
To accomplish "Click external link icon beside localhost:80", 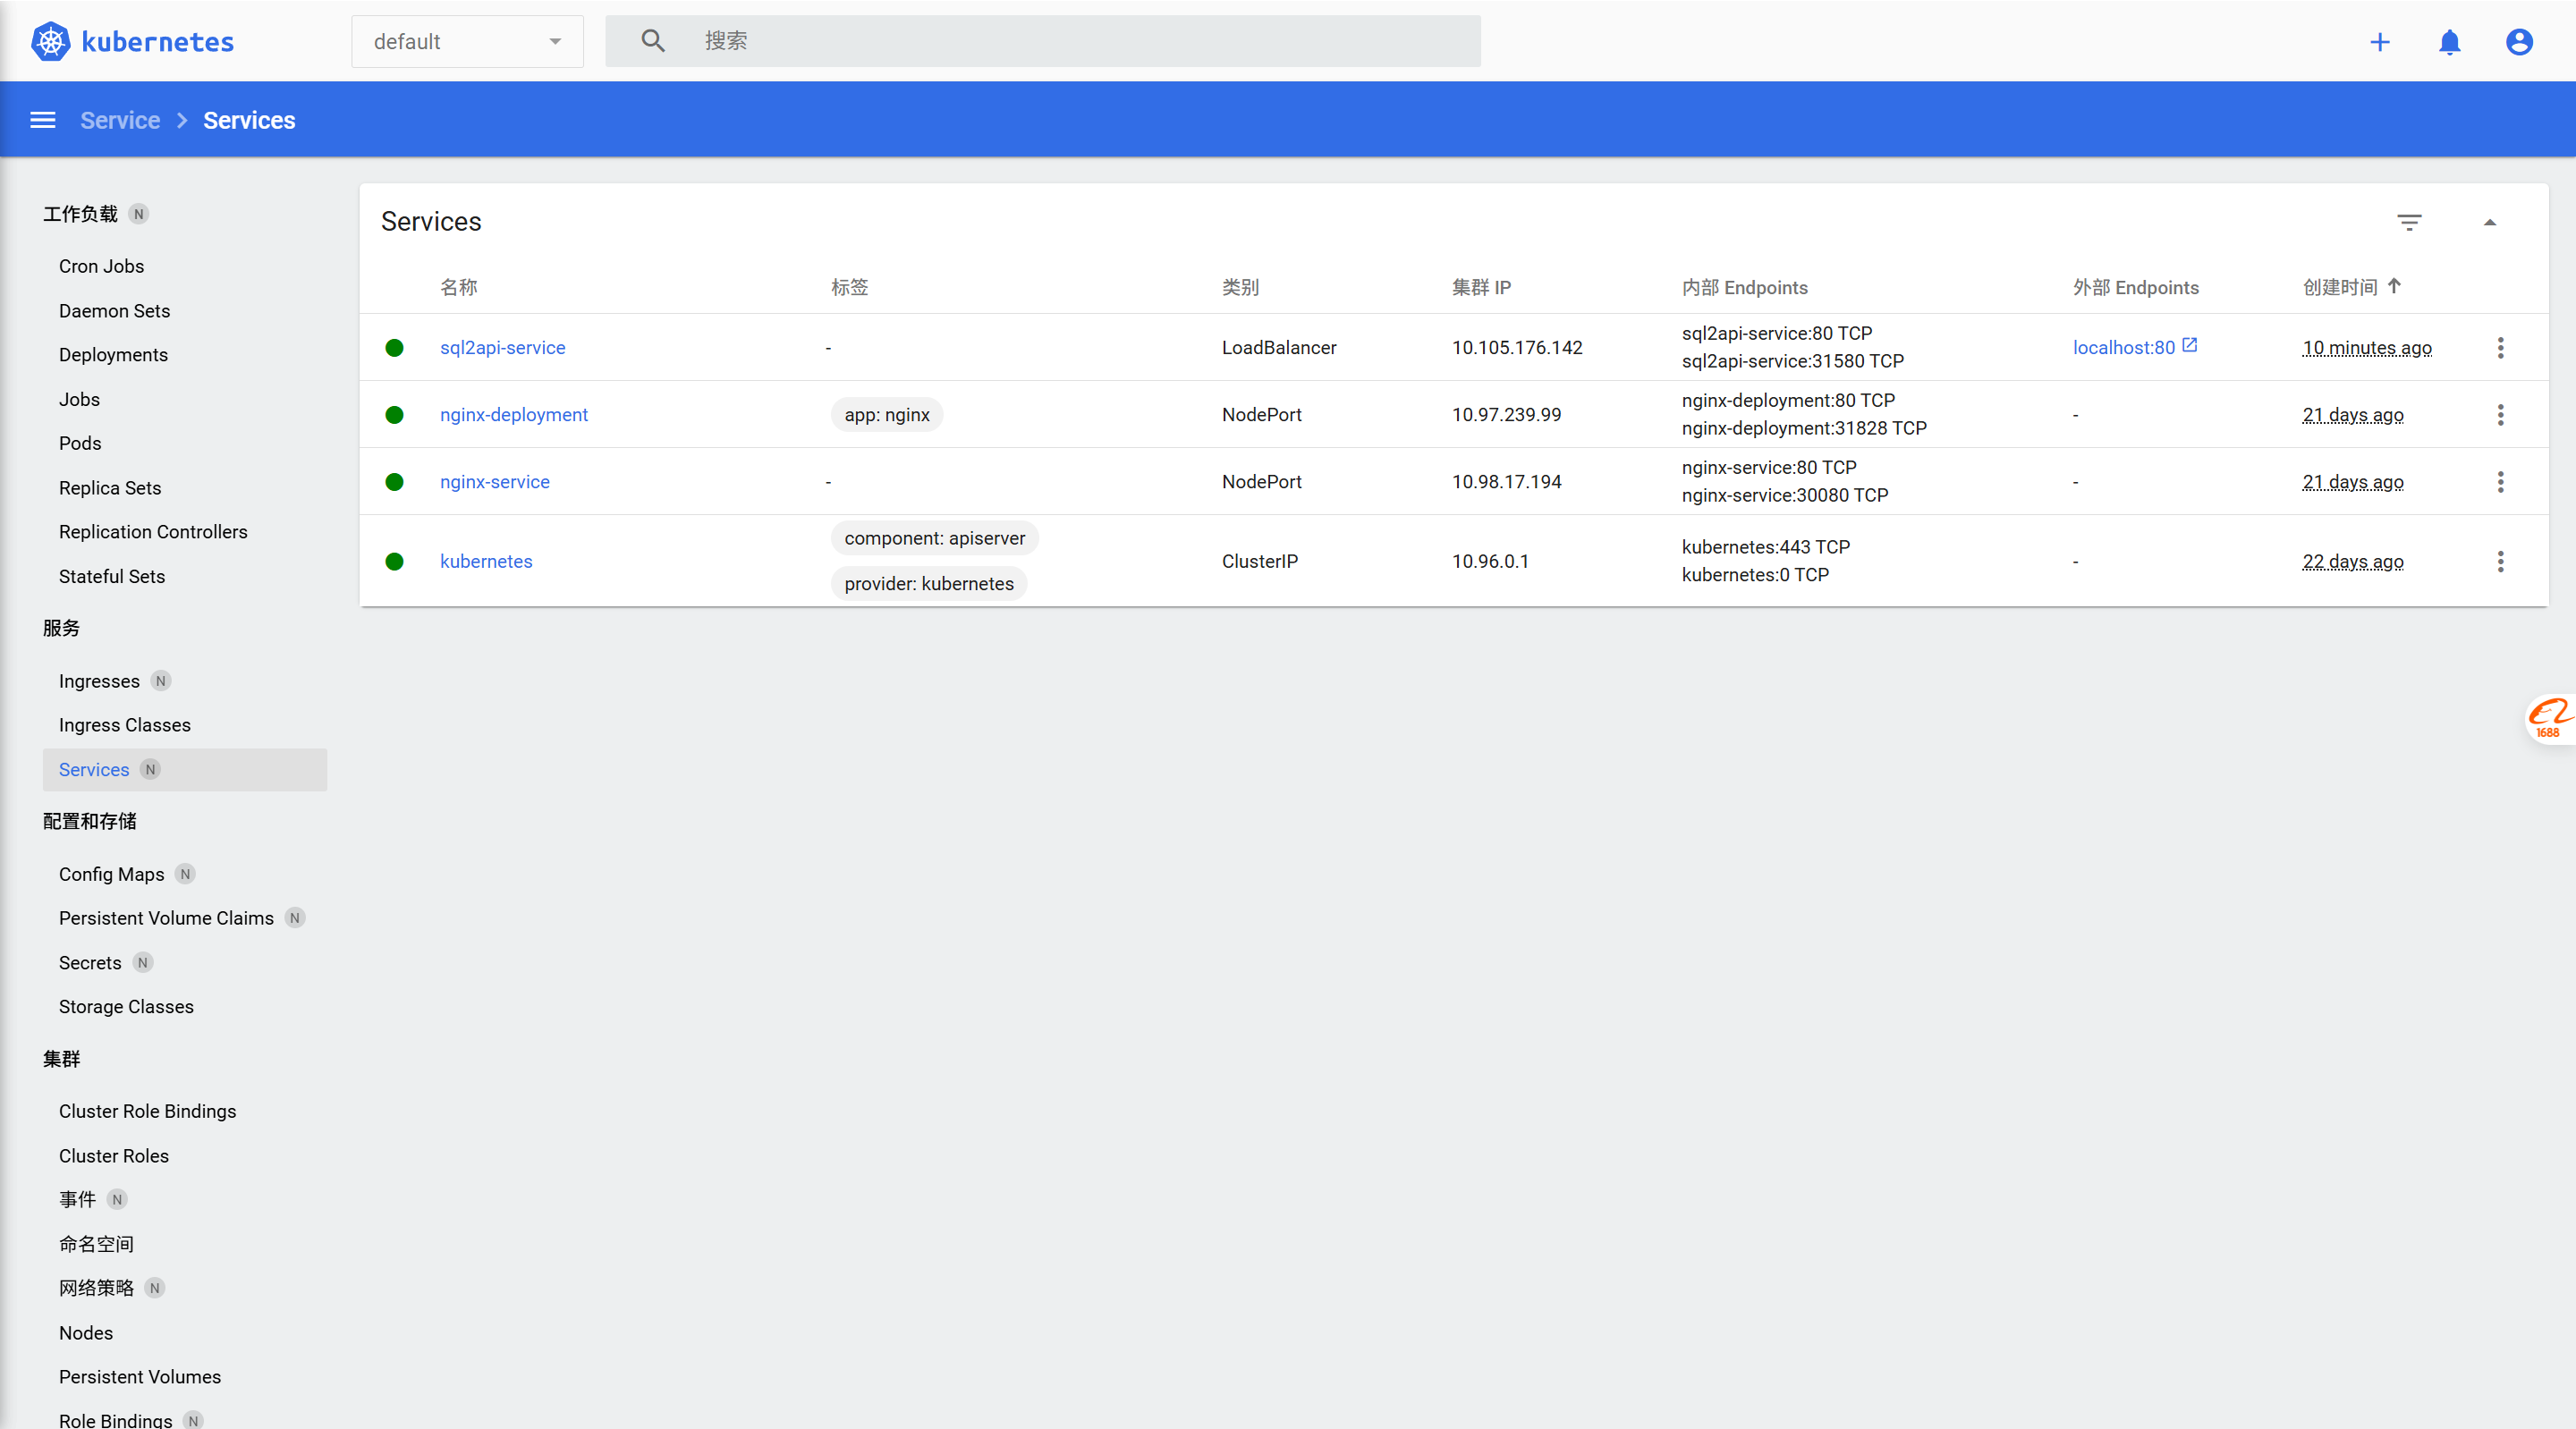I will [2190, 345].
